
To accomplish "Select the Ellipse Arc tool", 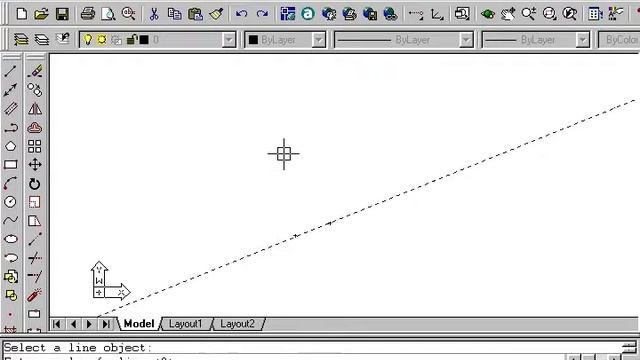I will pos(11,258).
